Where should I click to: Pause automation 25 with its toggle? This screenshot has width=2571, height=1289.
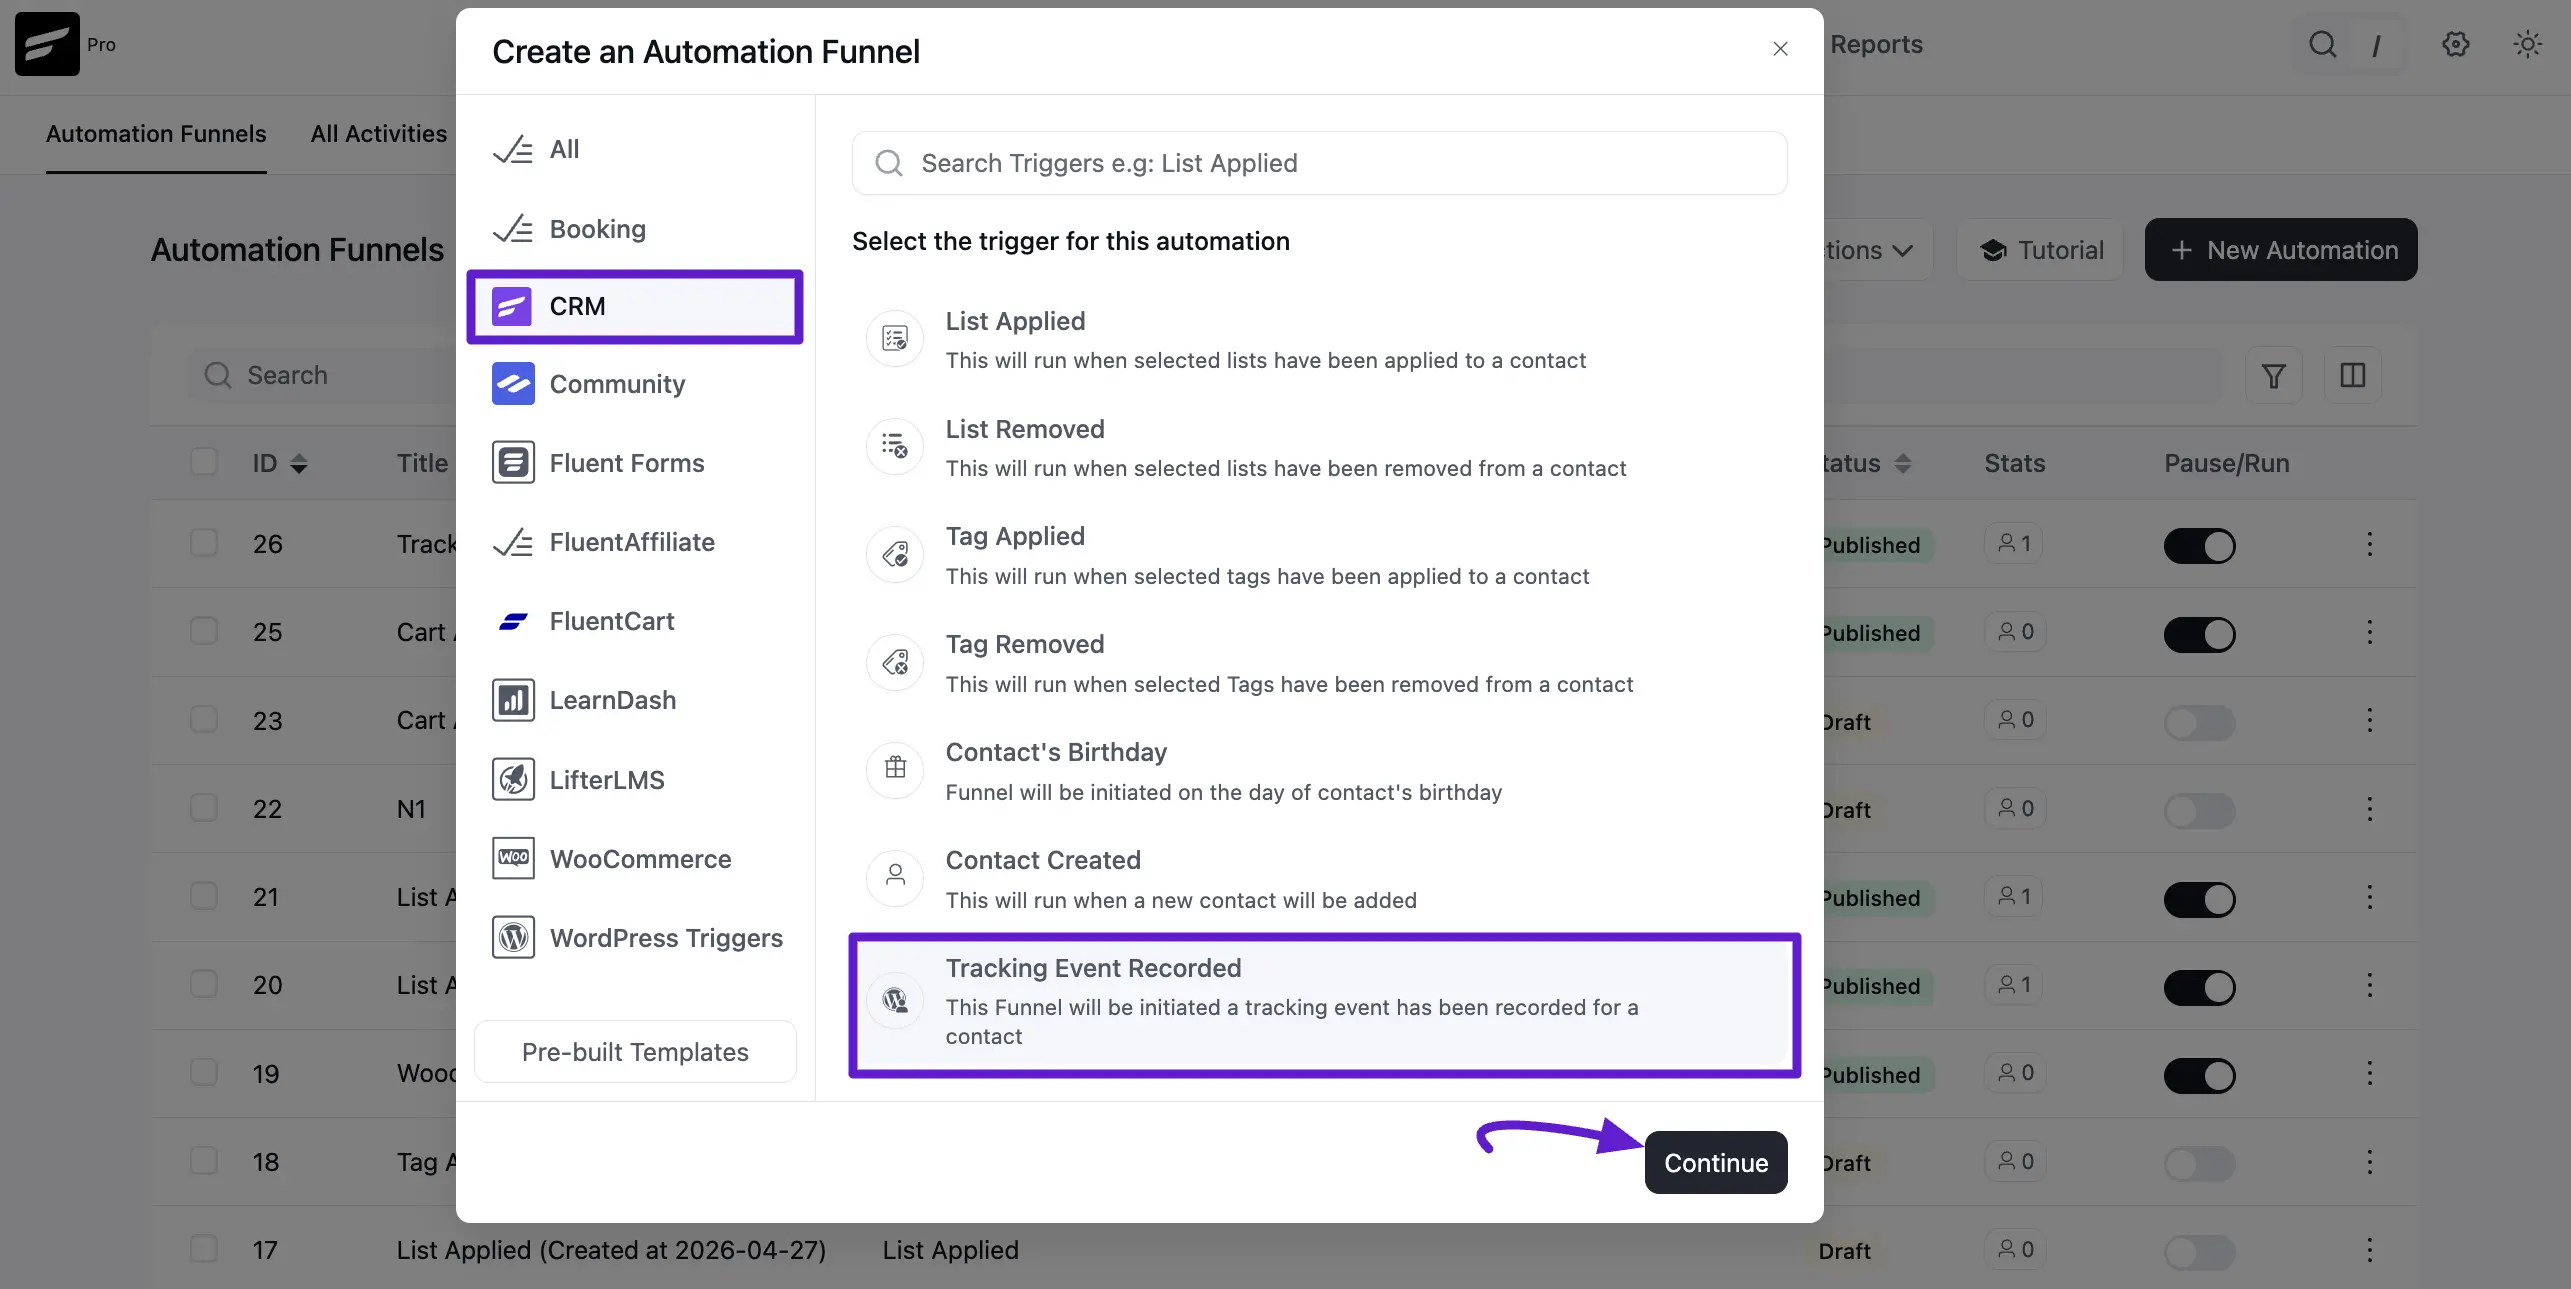(2199, 634)
